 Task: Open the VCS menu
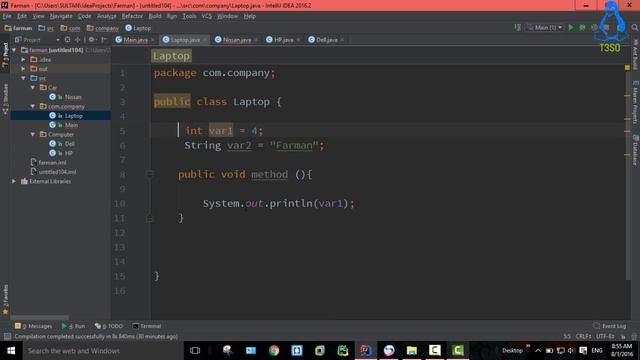click(207, 16)
